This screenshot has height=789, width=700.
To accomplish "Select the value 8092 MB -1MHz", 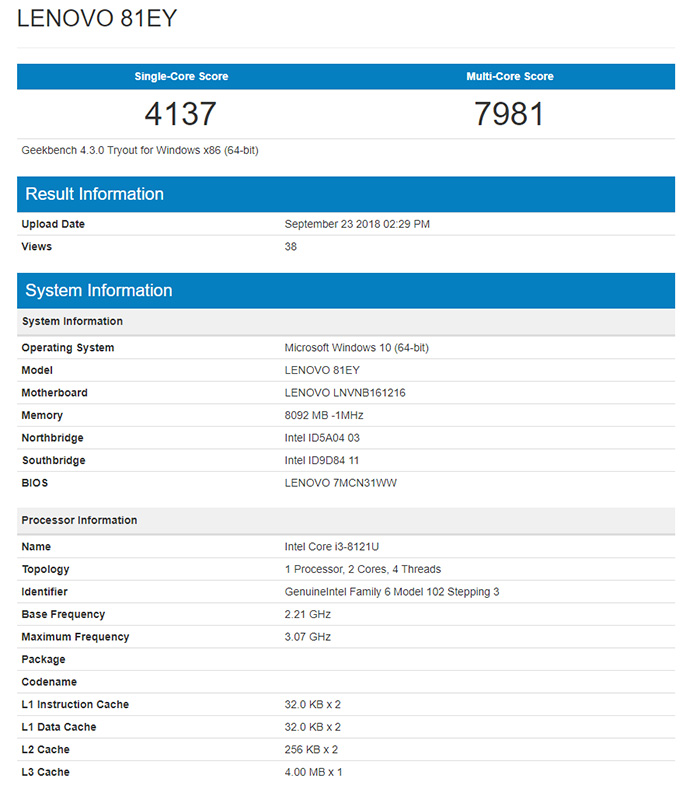I will tap(324, 416).
